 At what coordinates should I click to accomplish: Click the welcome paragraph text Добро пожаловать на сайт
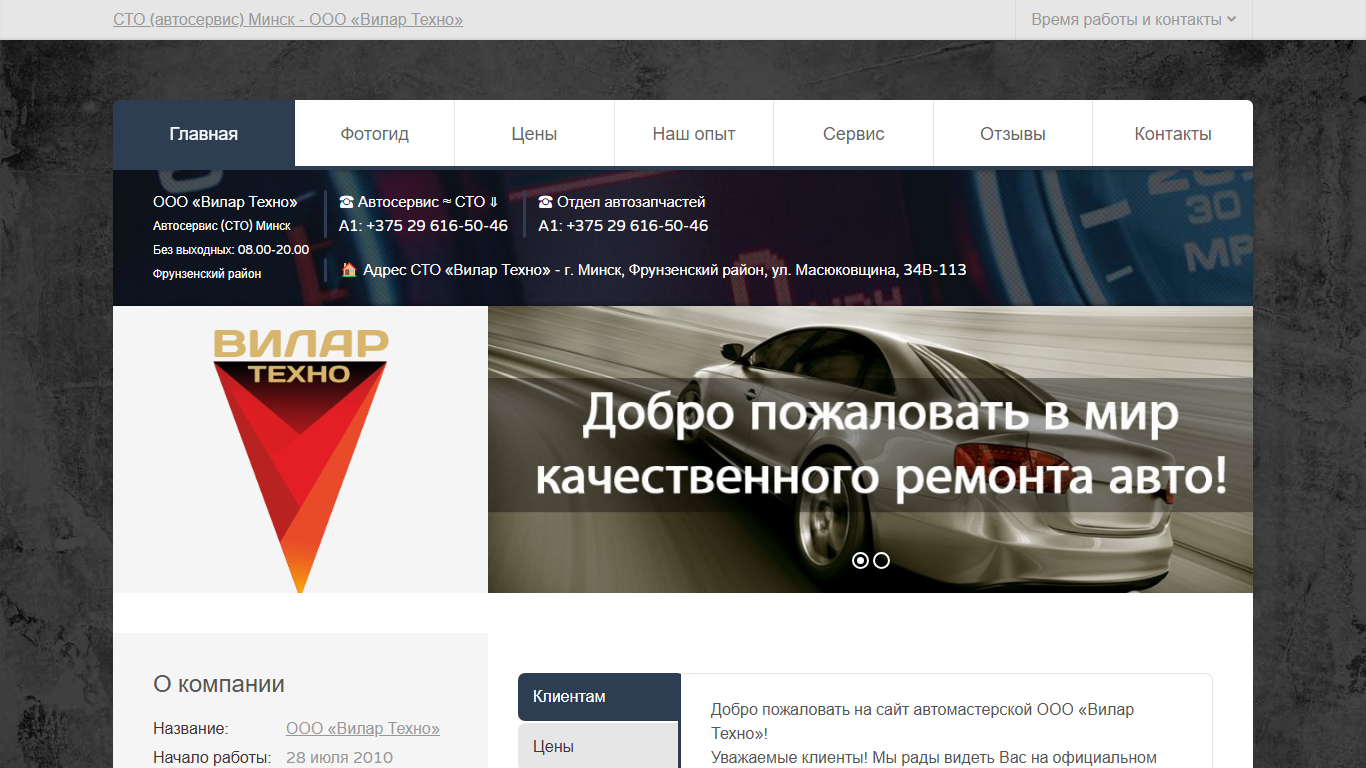[922, 721]
